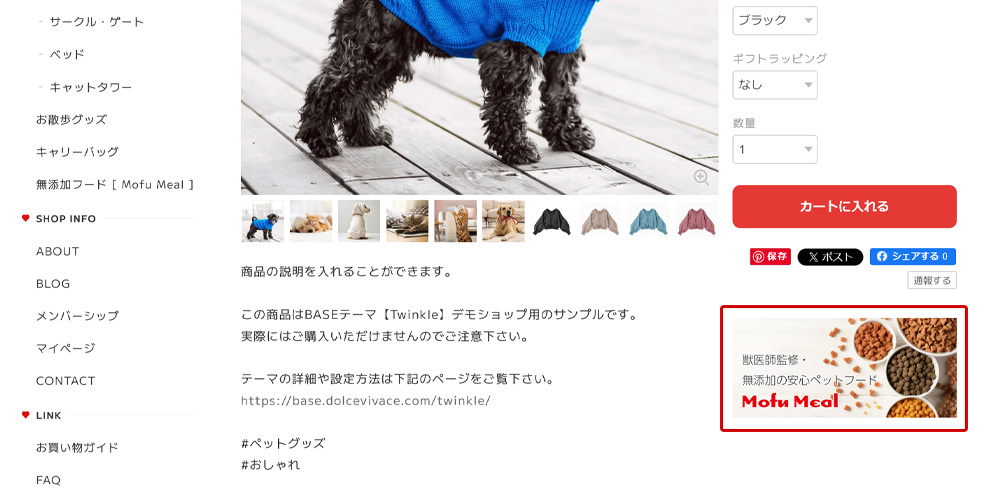Open the お買い物ガイド link

pyautogui.click(x=77, y=448)
